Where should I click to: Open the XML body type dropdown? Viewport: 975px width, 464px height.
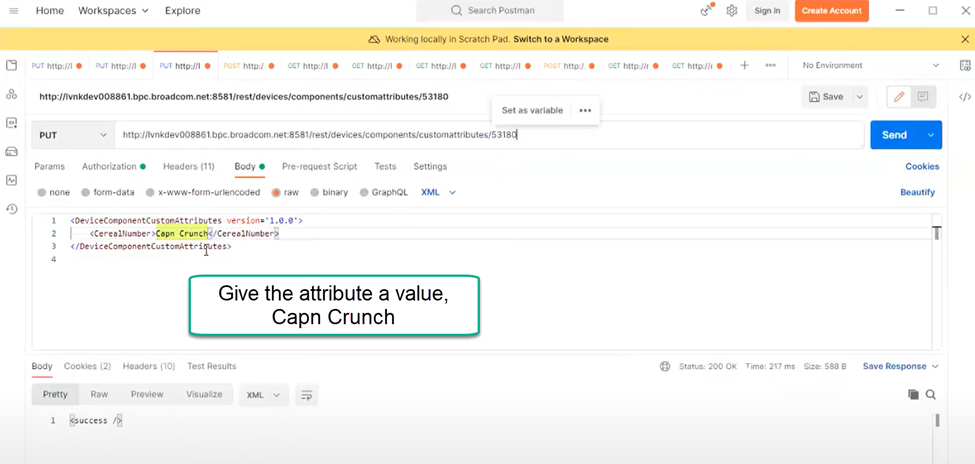pos(438,192)
